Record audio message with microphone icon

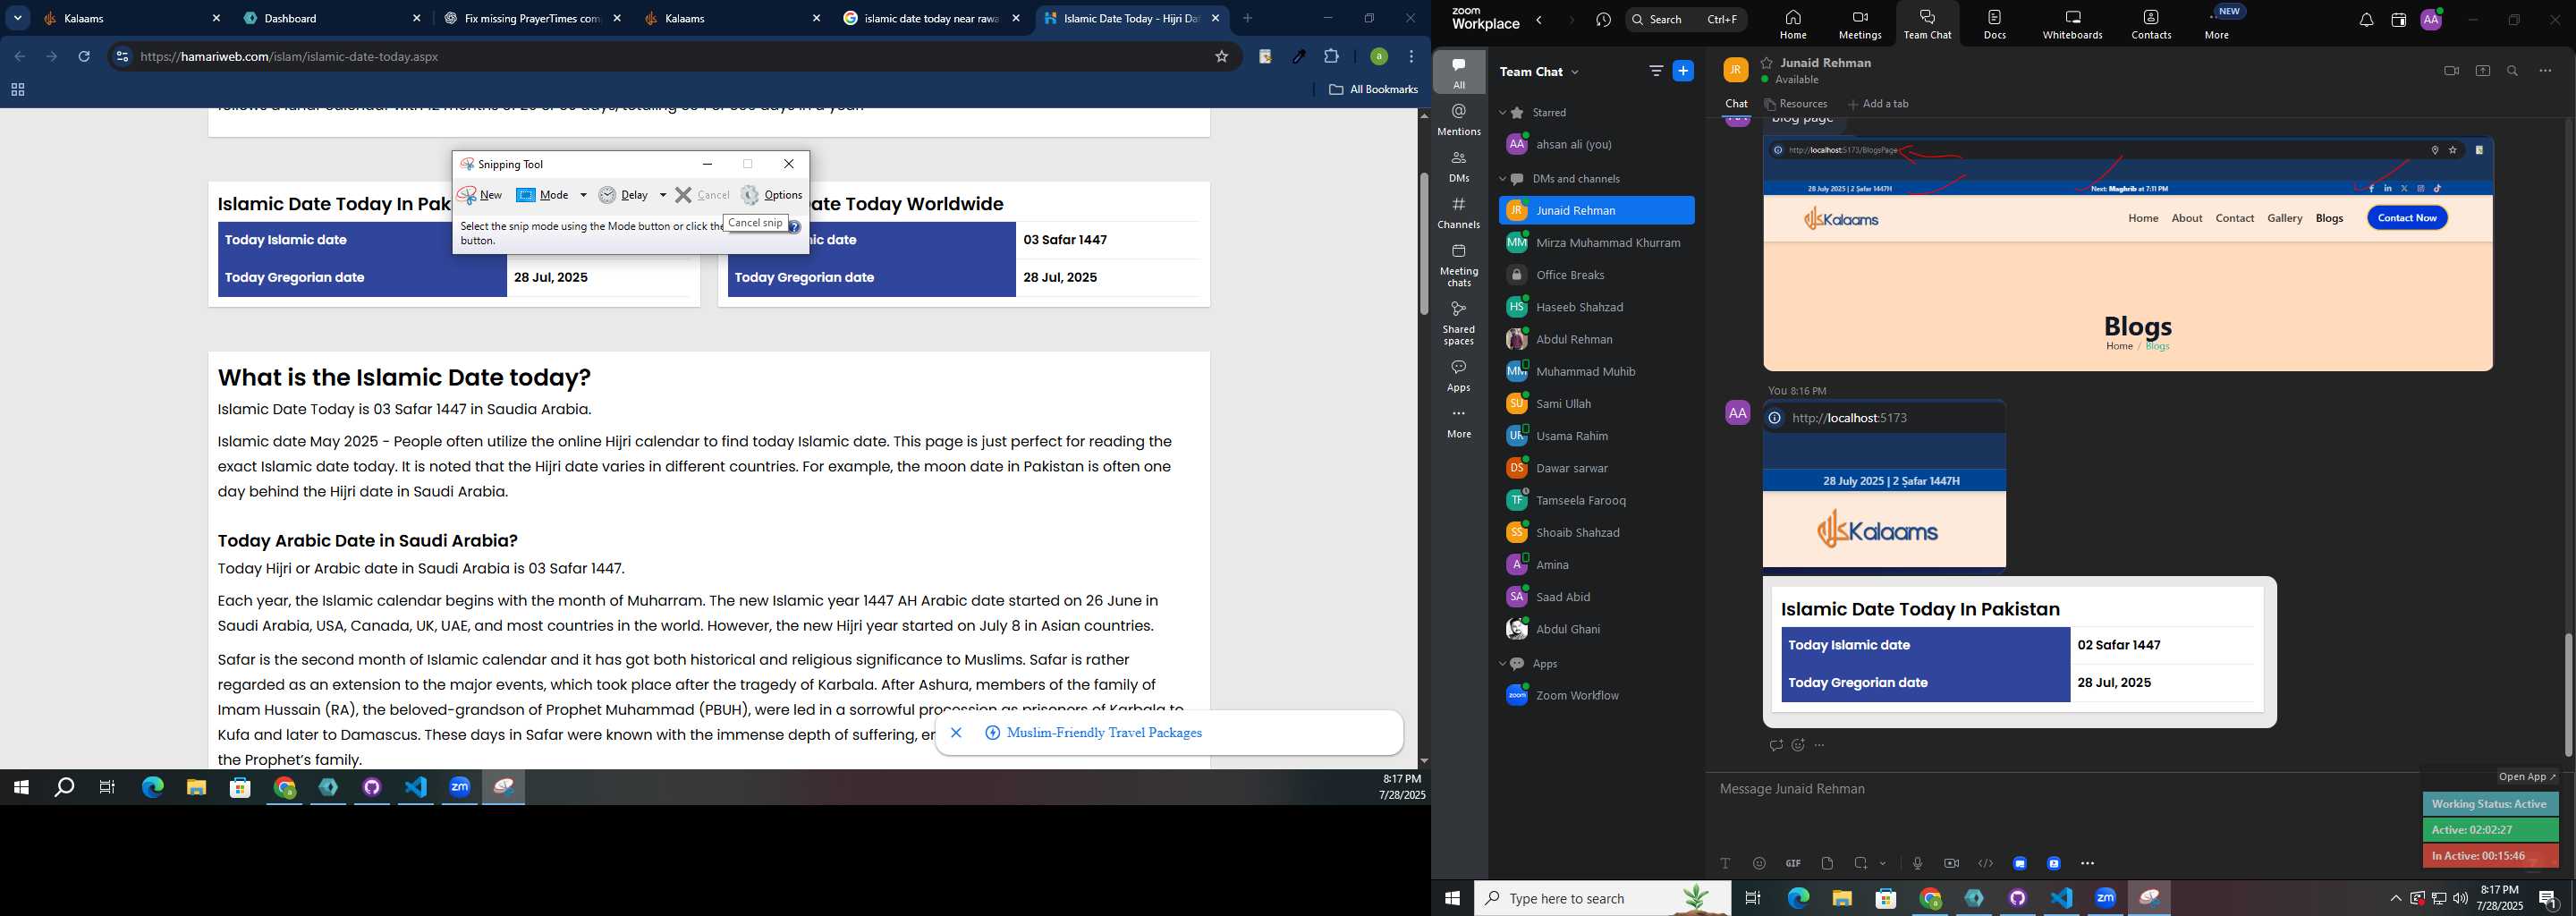coord(1917,863)
